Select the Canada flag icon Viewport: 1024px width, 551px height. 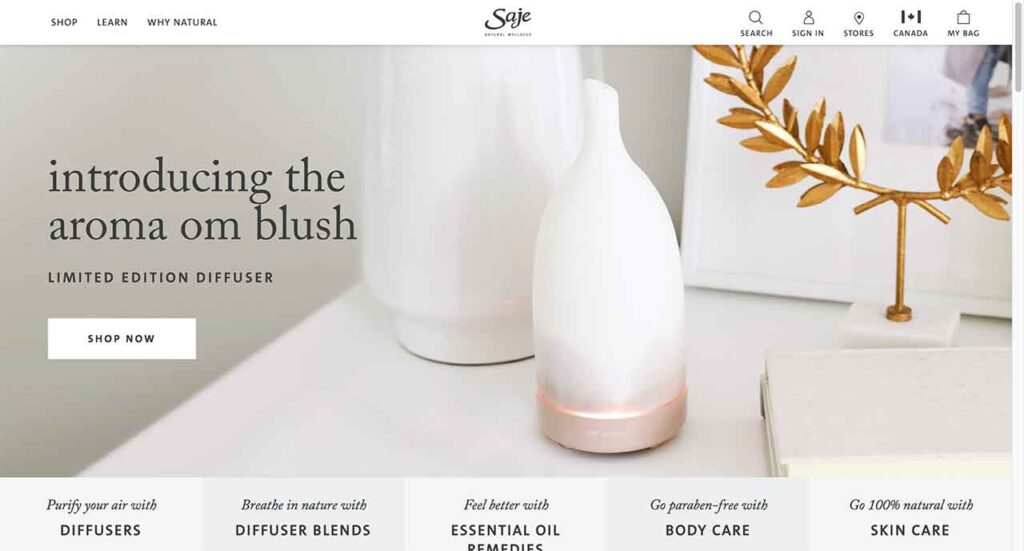[x=910, y=16]
